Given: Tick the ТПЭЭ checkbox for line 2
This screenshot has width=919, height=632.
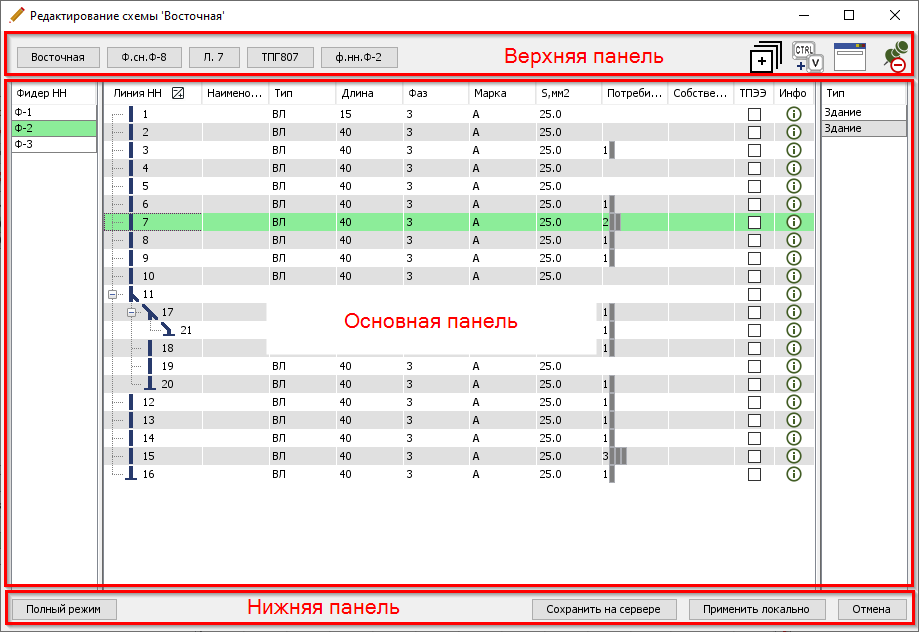Looking at the screenshot, I should point(754,132).
